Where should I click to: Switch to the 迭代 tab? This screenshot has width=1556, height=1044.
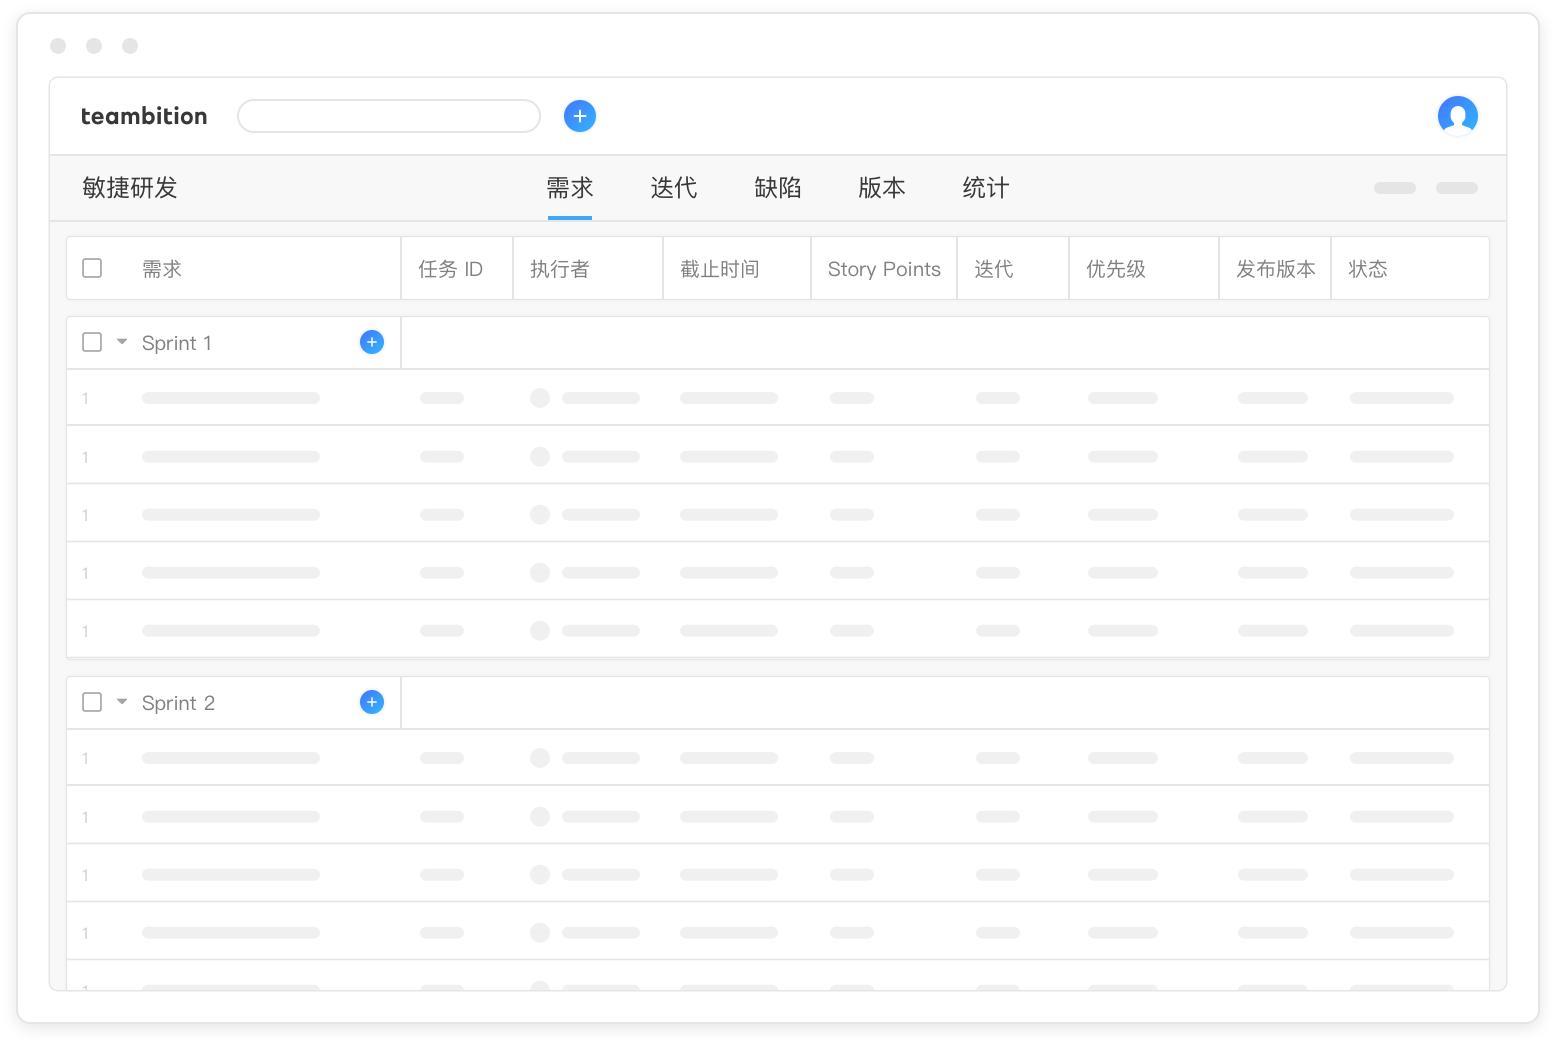673,188
